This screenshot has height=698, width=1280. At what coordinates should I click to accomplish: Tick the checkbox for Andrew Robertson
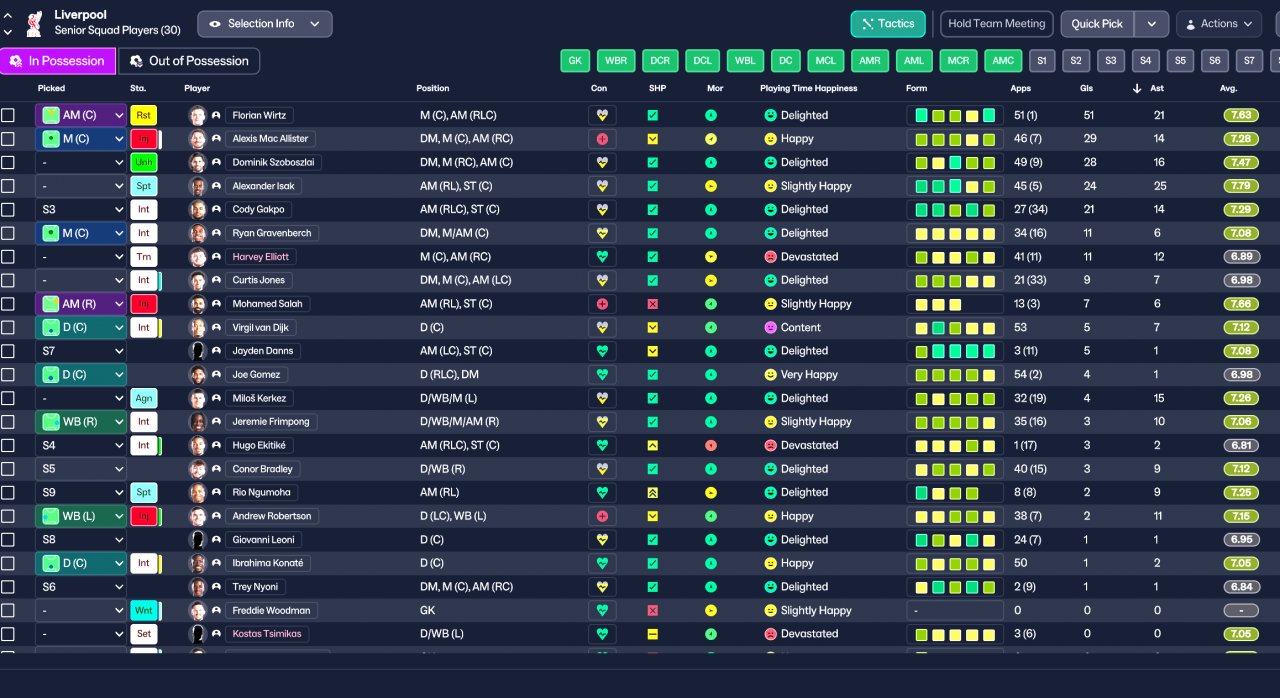coord(8,516)
